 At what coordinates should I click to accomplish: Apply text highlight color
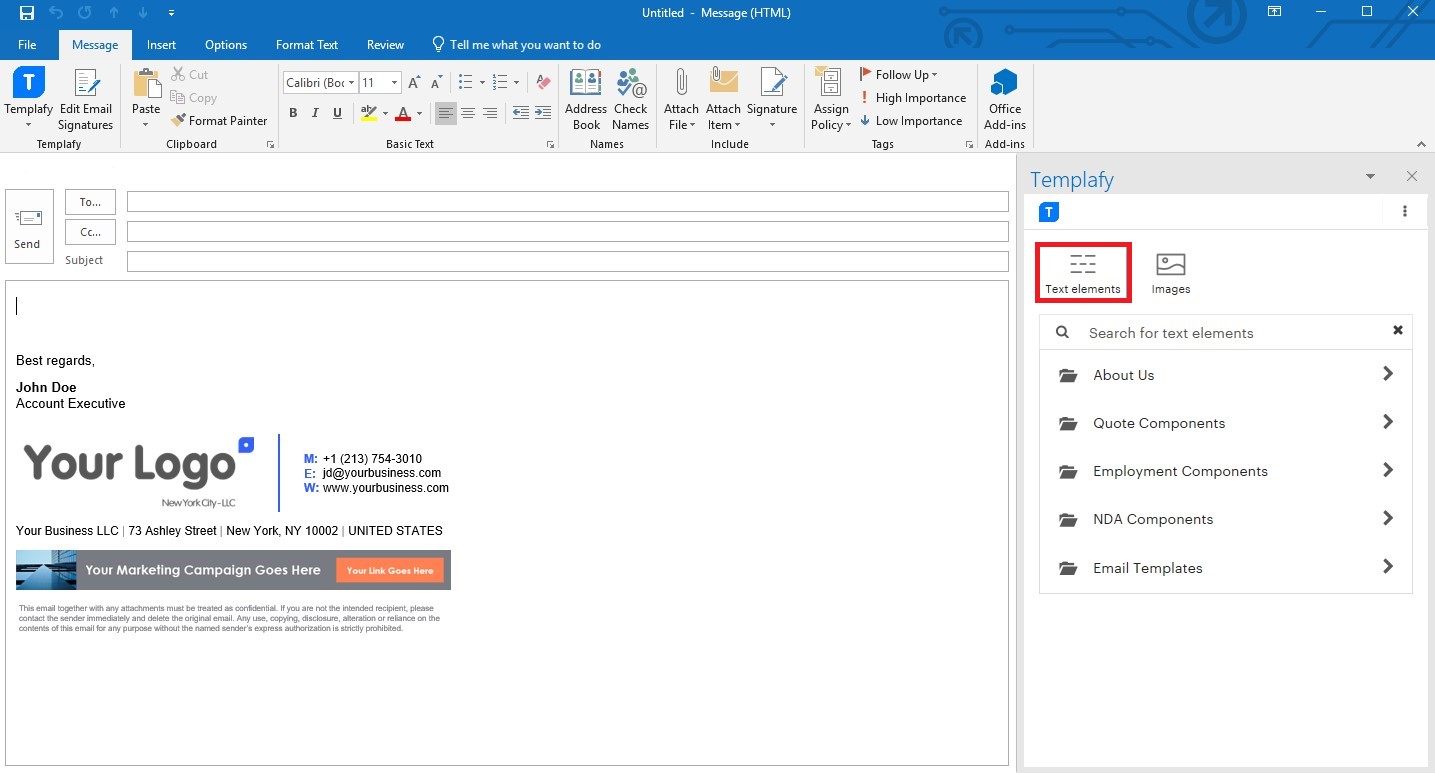[368, 113]
